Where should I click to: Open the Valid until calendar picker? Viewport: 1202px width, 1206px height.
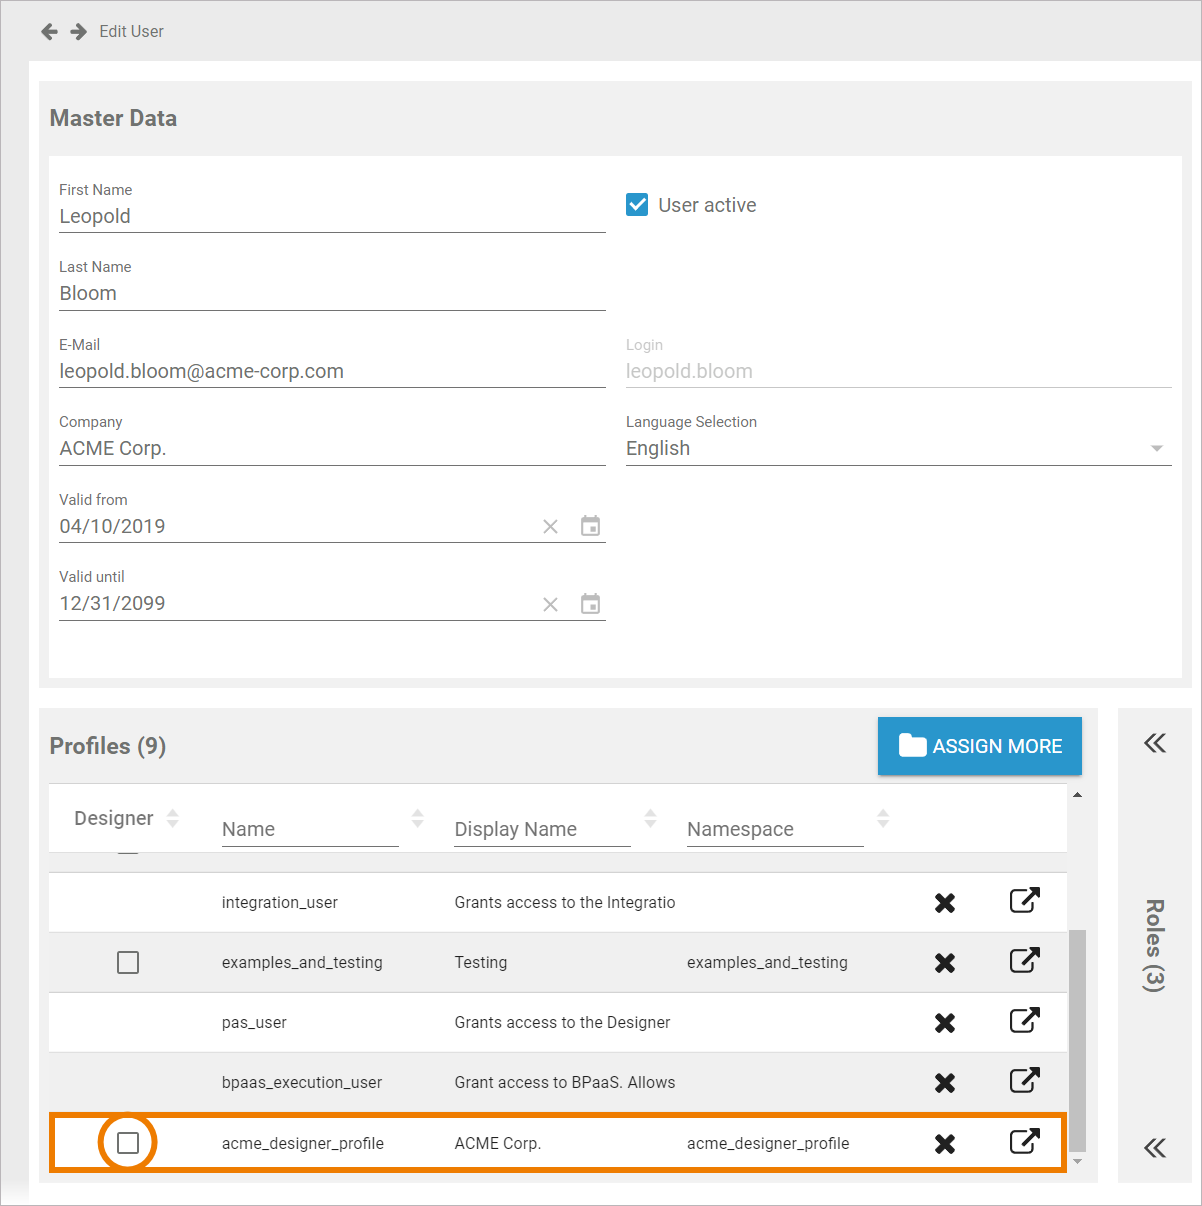click(591, 604)
